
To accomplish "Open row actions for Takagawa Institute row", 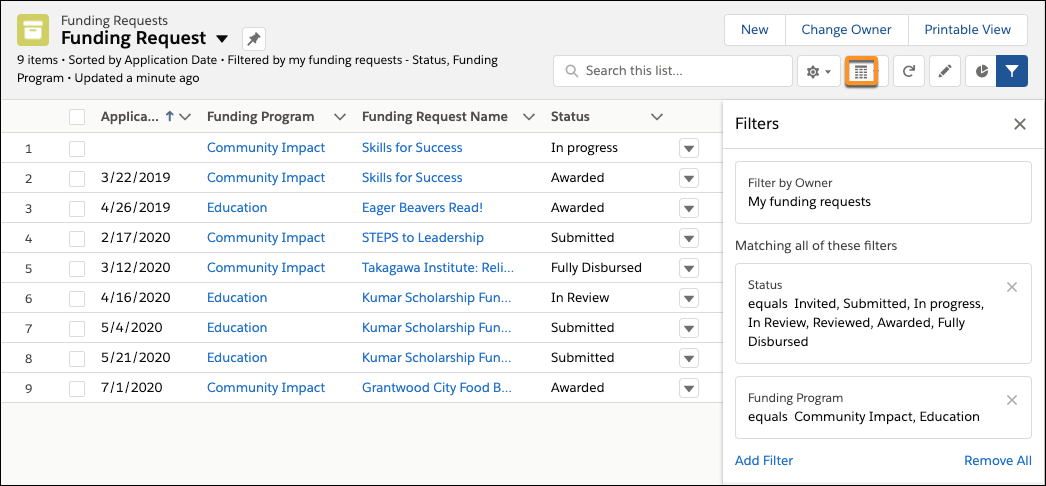I will point(689,268).
